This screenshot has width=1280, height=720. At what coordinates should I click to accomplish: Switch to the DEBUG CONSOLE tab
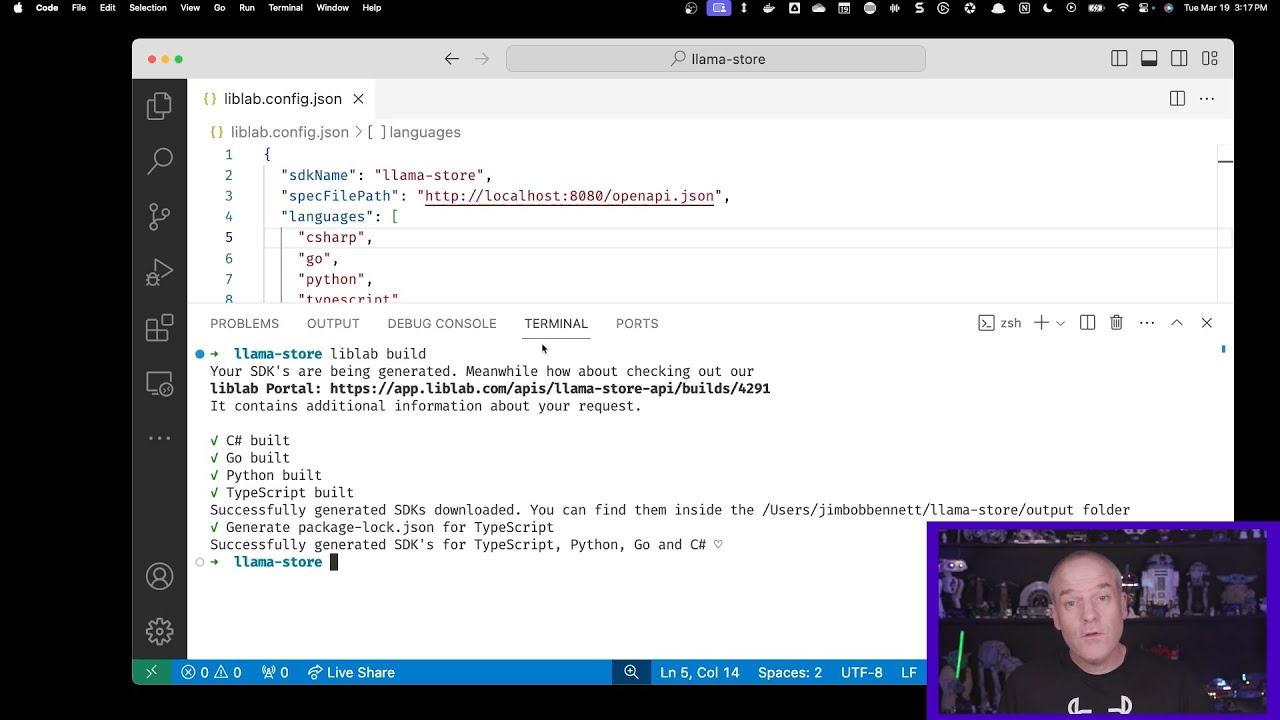point(442,323)
